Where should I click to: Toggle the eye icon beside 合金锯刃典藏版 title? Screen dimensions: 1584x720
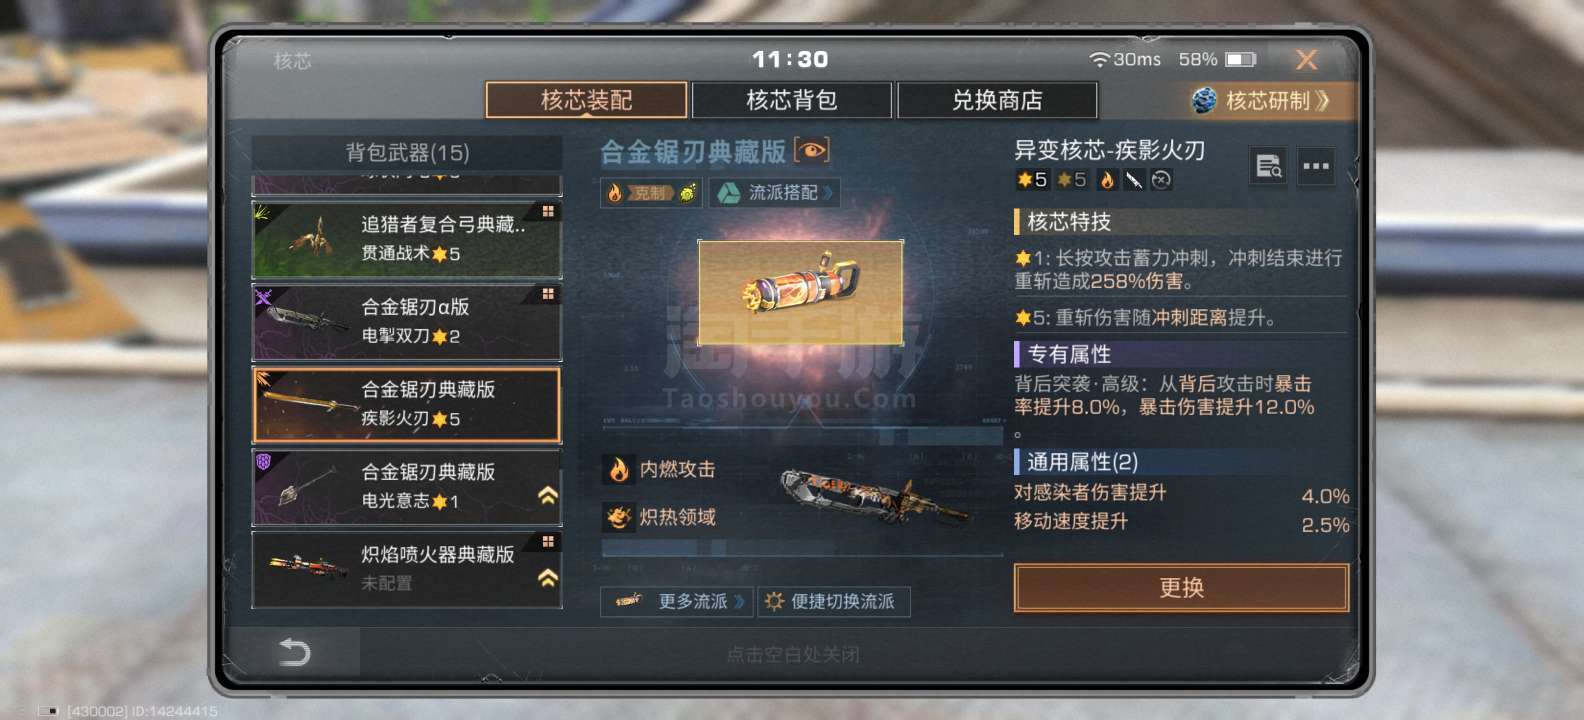click(811, 150)
